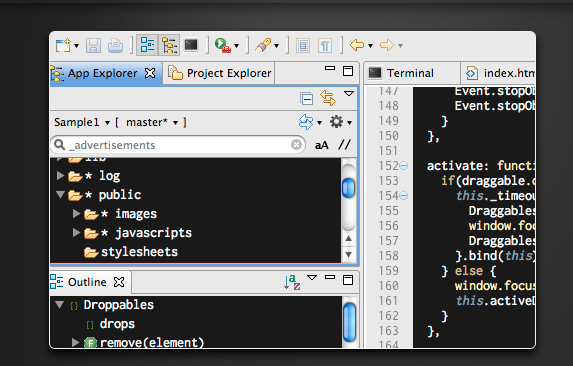This screenshot has height=366, width=573.
Task: Open the Forward history dropdown arrow
Action: pos(401,46)
